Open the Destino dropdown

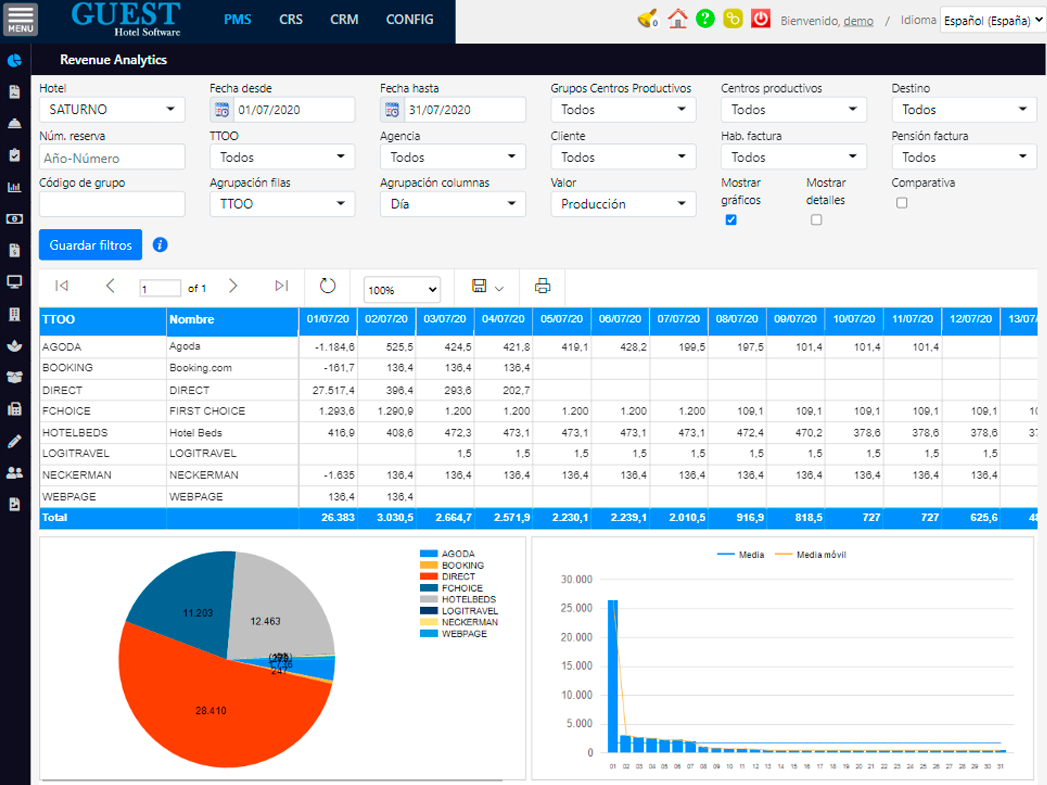coord(964,109)
